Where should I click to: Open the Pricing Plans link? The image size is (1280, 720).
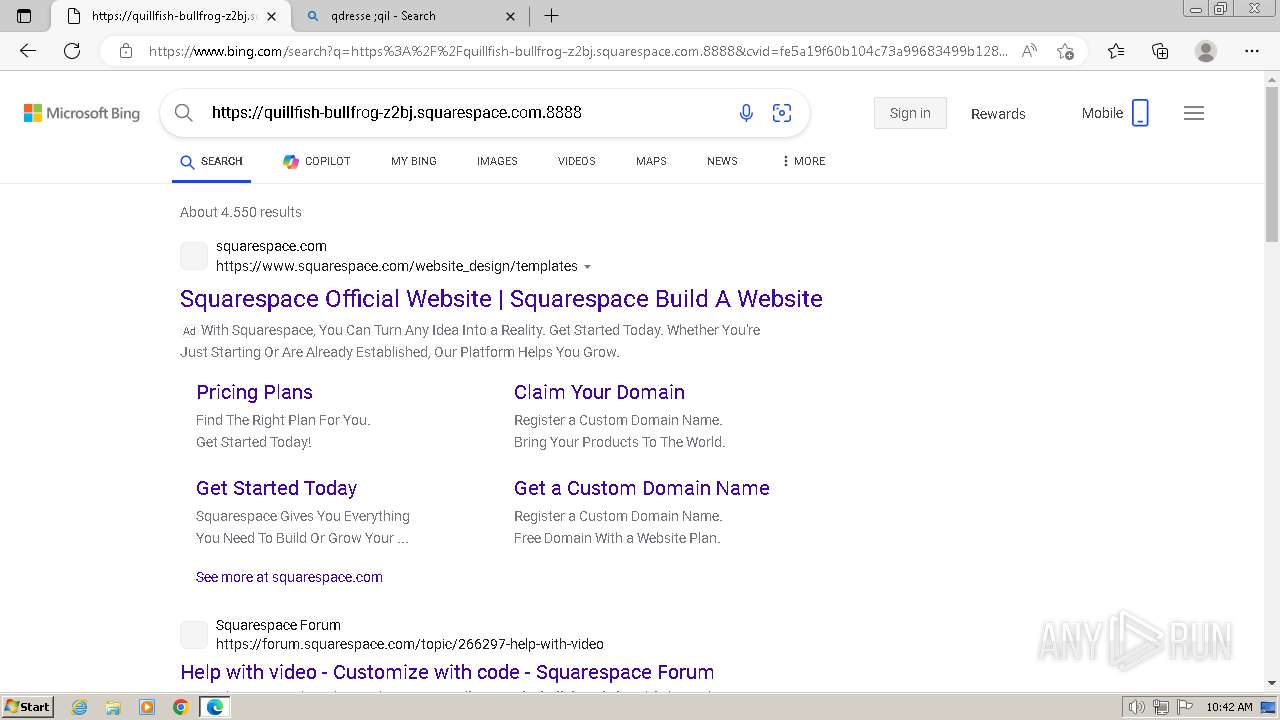pos(254,392)
